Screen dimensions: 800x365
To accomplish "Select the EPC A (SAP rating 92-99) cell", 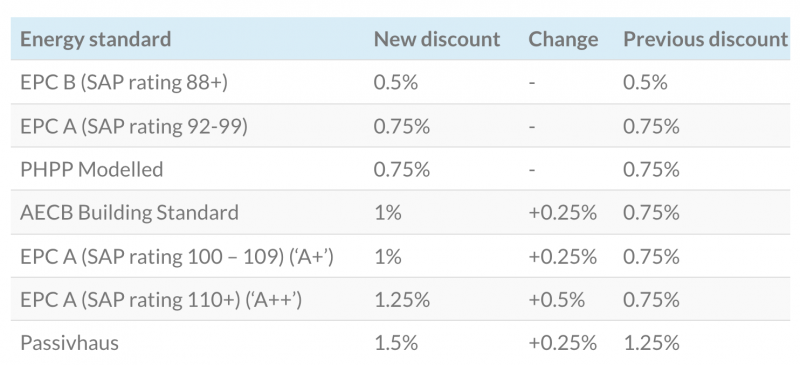I will [x=134, y=126].
